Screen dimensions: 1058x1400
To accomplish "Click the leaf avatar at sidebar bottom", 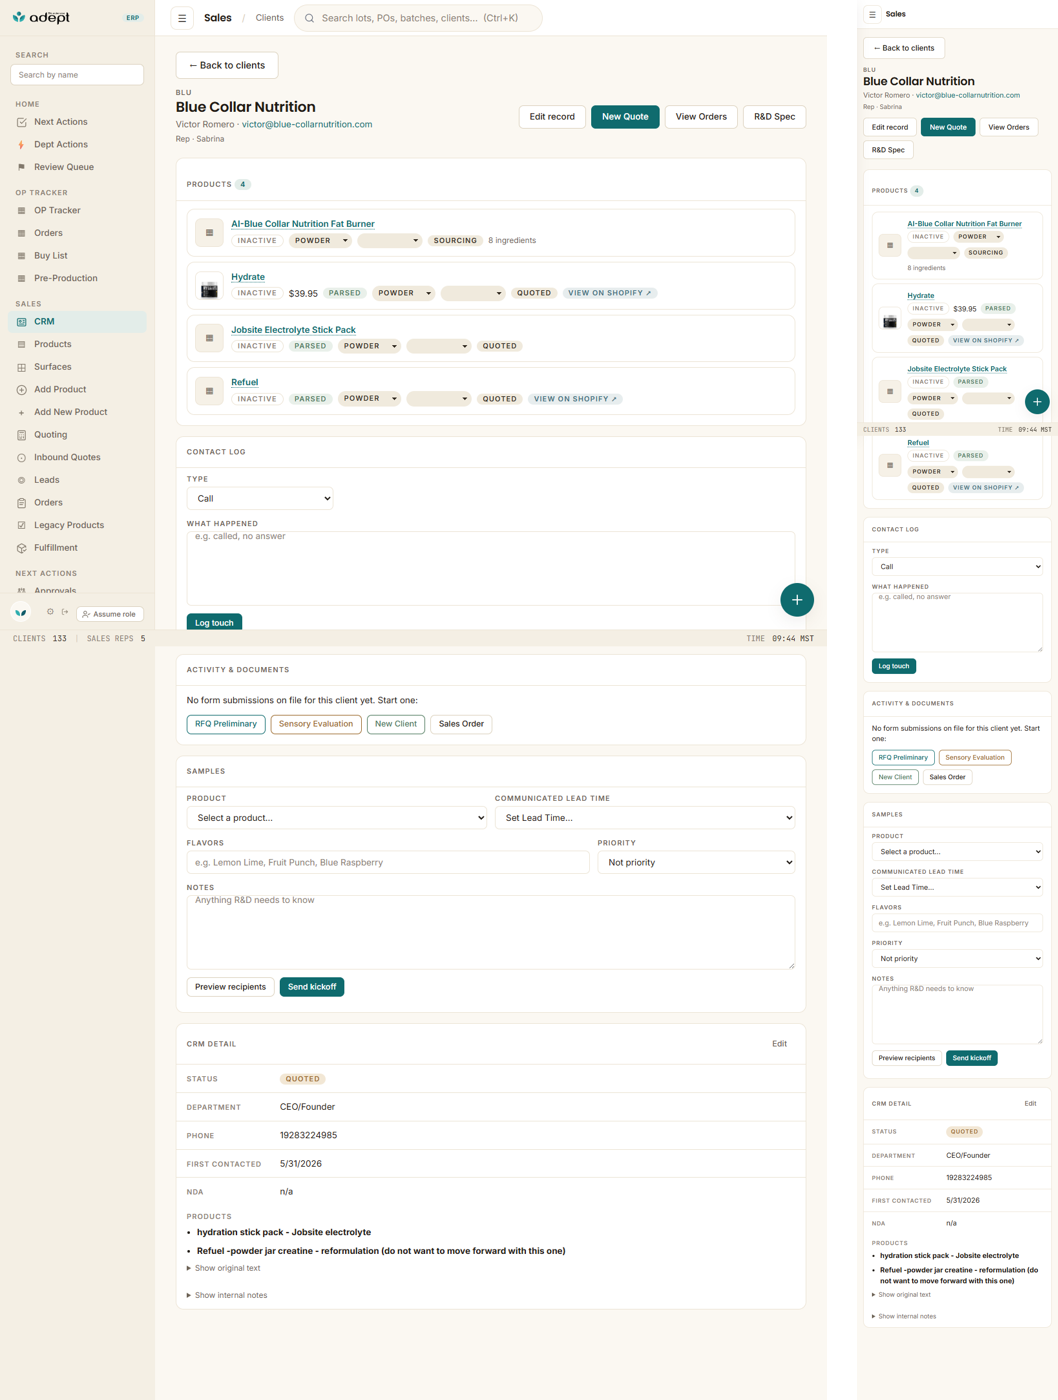I will [21, 613].
